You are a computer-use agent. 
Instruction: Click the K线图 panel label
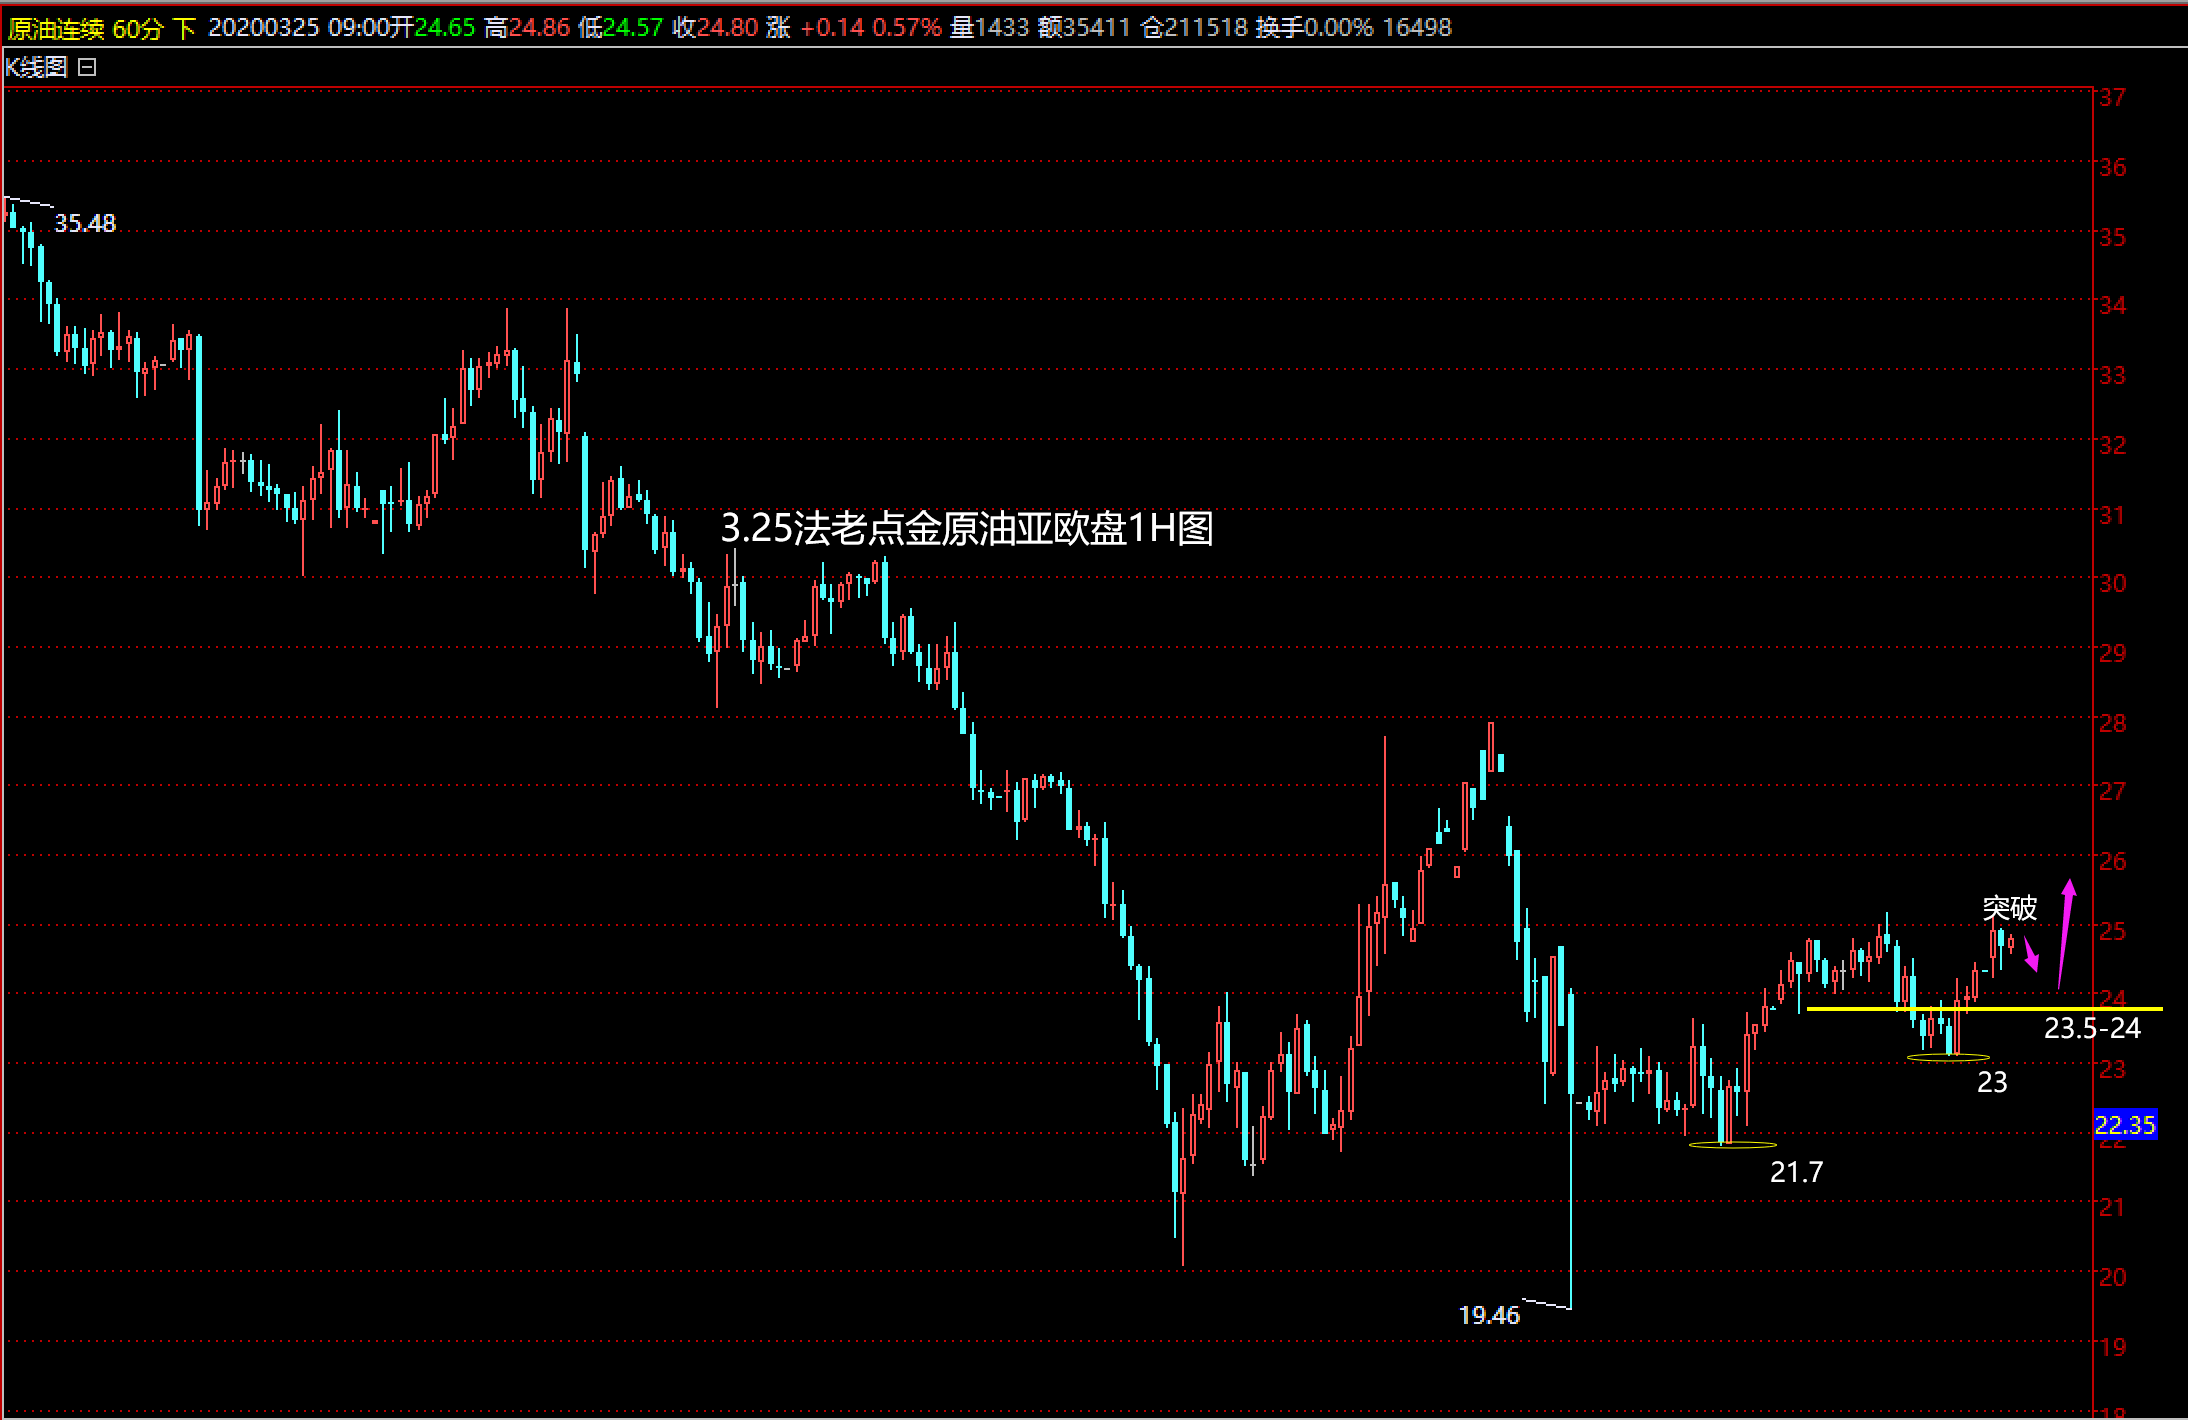(x=37, y=67)
